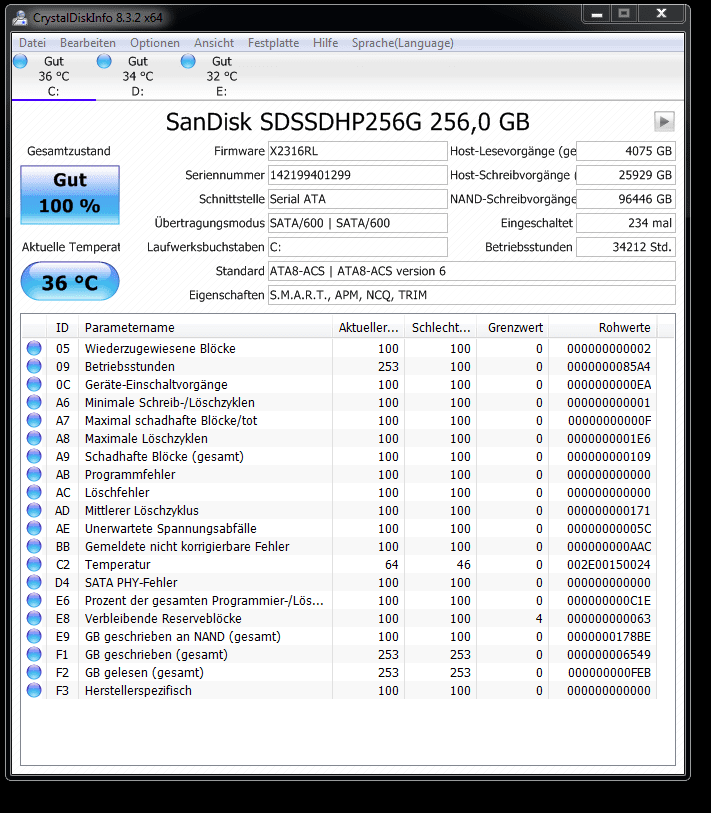Open the Ansicht menu
Viewport: 711px width, 813px height.
[214, 43]
